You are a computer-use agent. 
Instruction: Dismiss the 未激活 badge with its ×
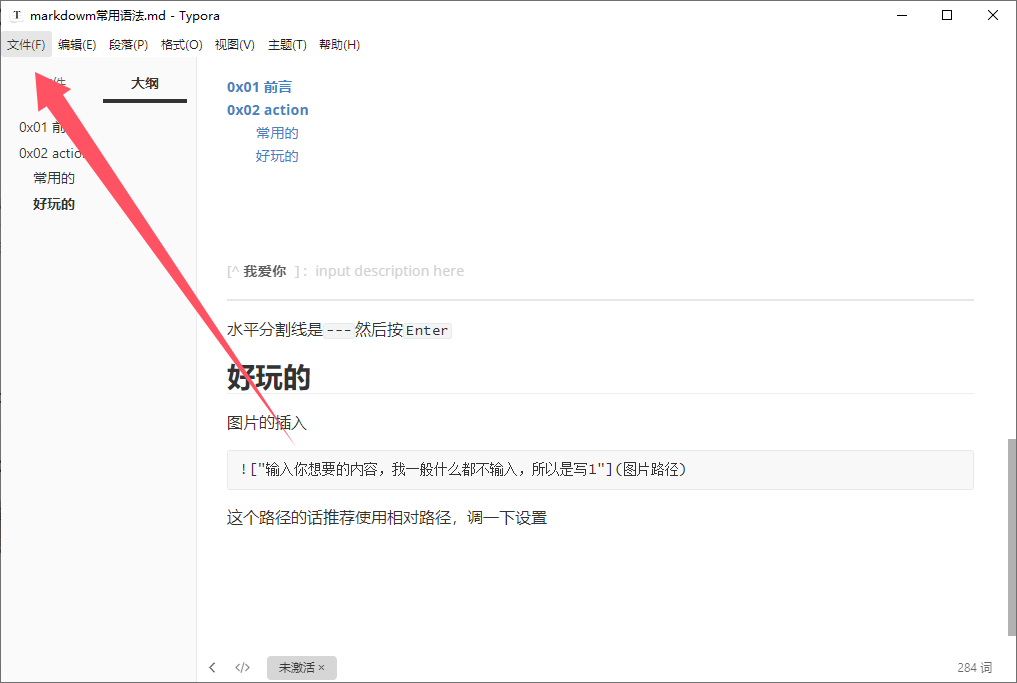[x=321, y=668]
